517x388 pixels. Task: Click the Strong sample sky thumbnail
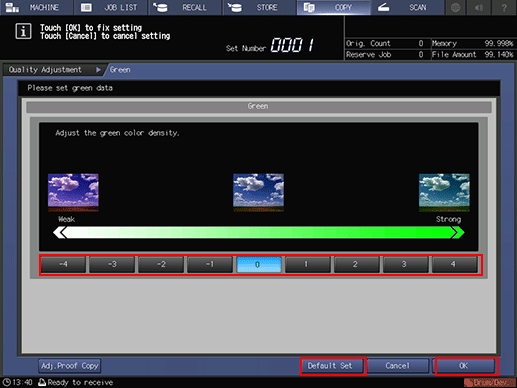pos(444,192)
